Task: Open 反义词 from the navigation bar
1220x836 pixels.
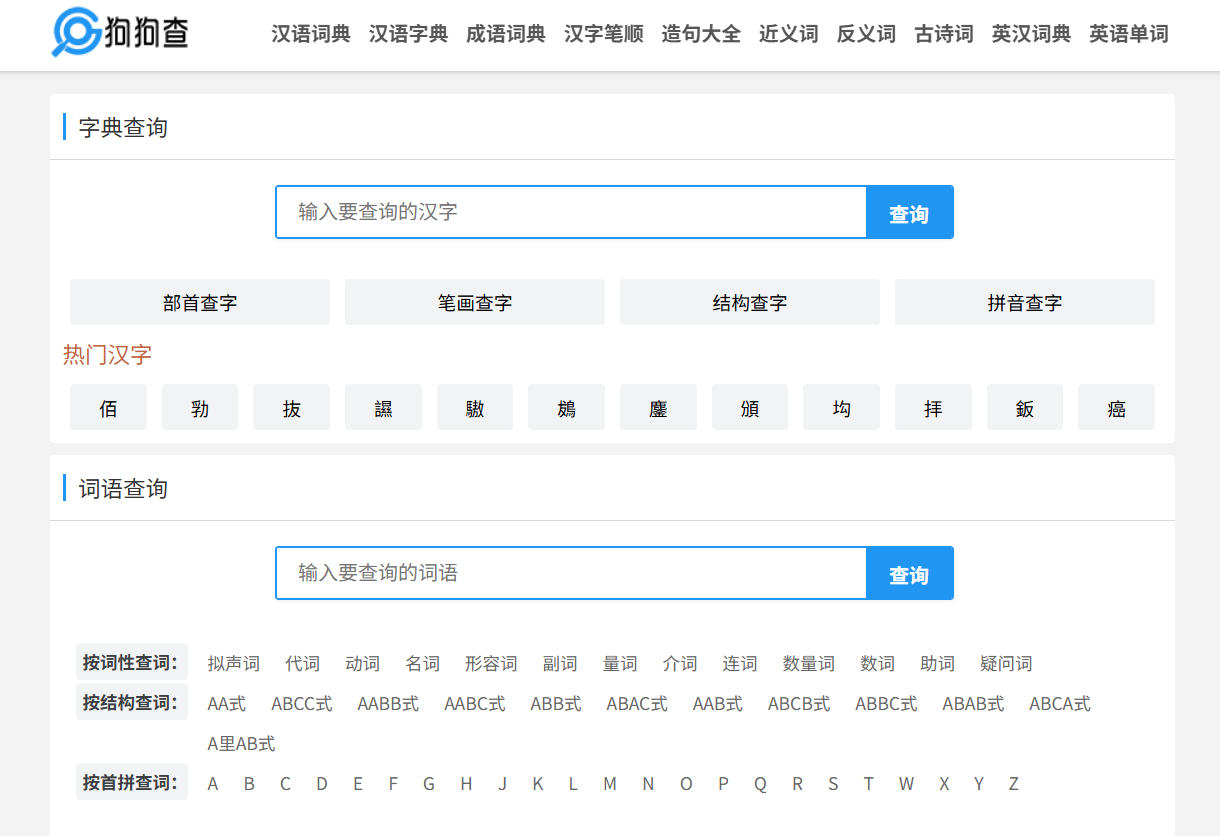Action: [x=866, y=34]
